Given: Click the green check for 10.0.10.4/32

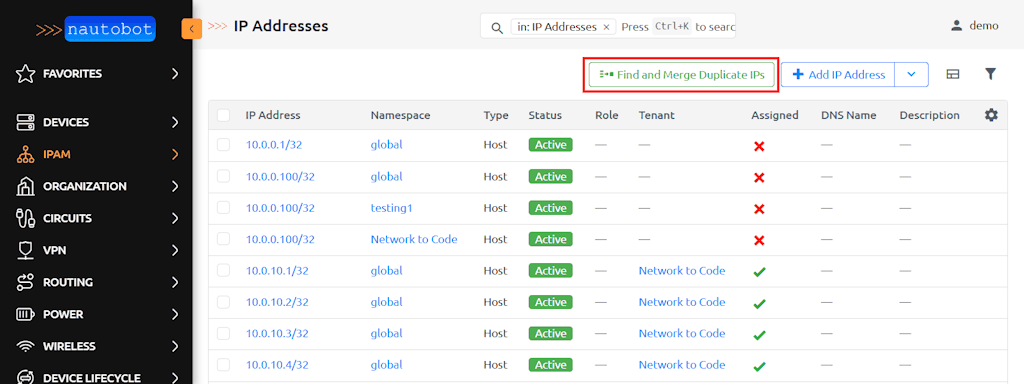Looking at the screenshot, I should [x=759, y=366].
